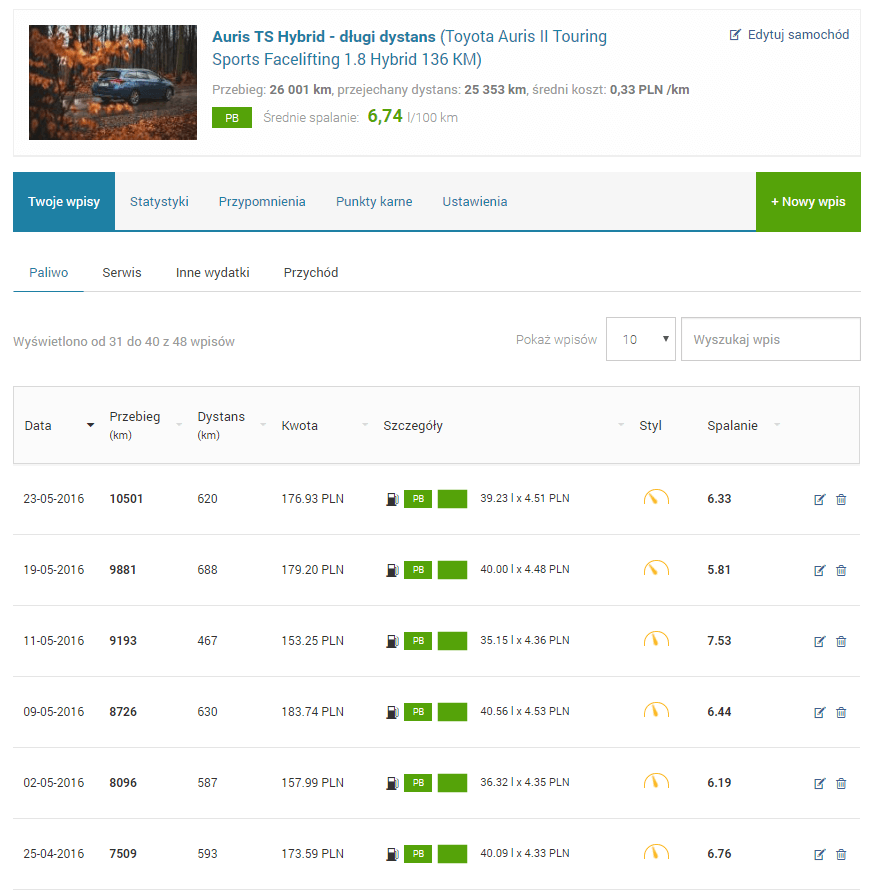Viewport: 877px width, 891px height.
Task: Switch to the Statystyki tab
Action: 159,201
